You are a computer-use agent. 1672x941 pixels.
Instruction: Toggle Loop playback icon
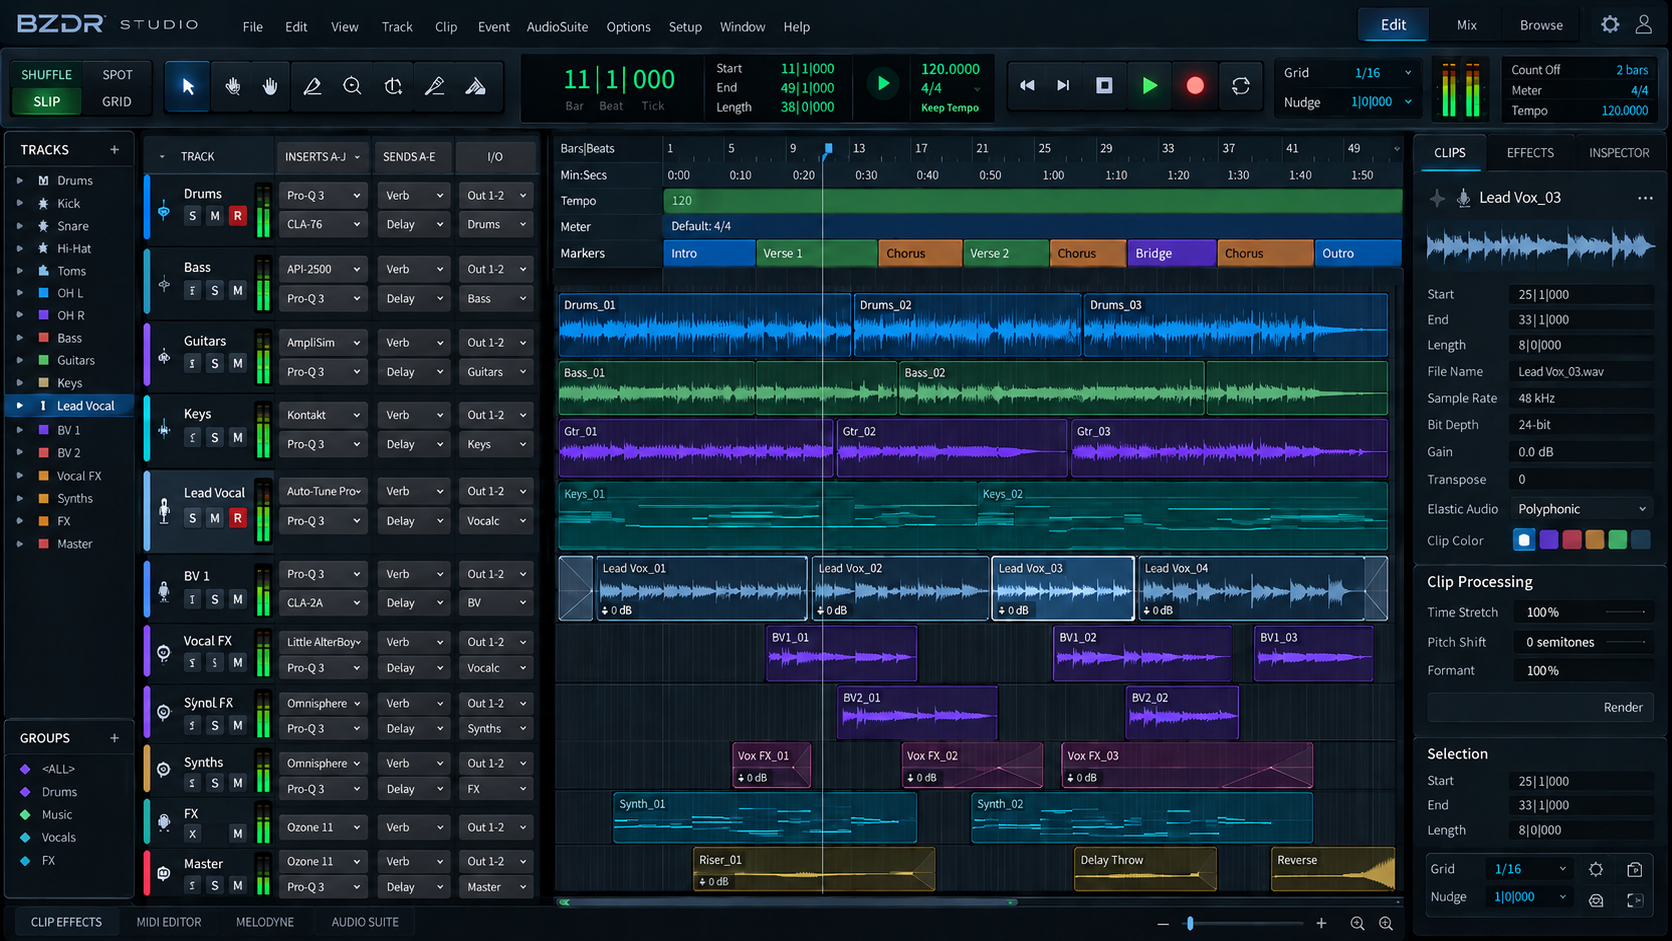(1241, 85)
